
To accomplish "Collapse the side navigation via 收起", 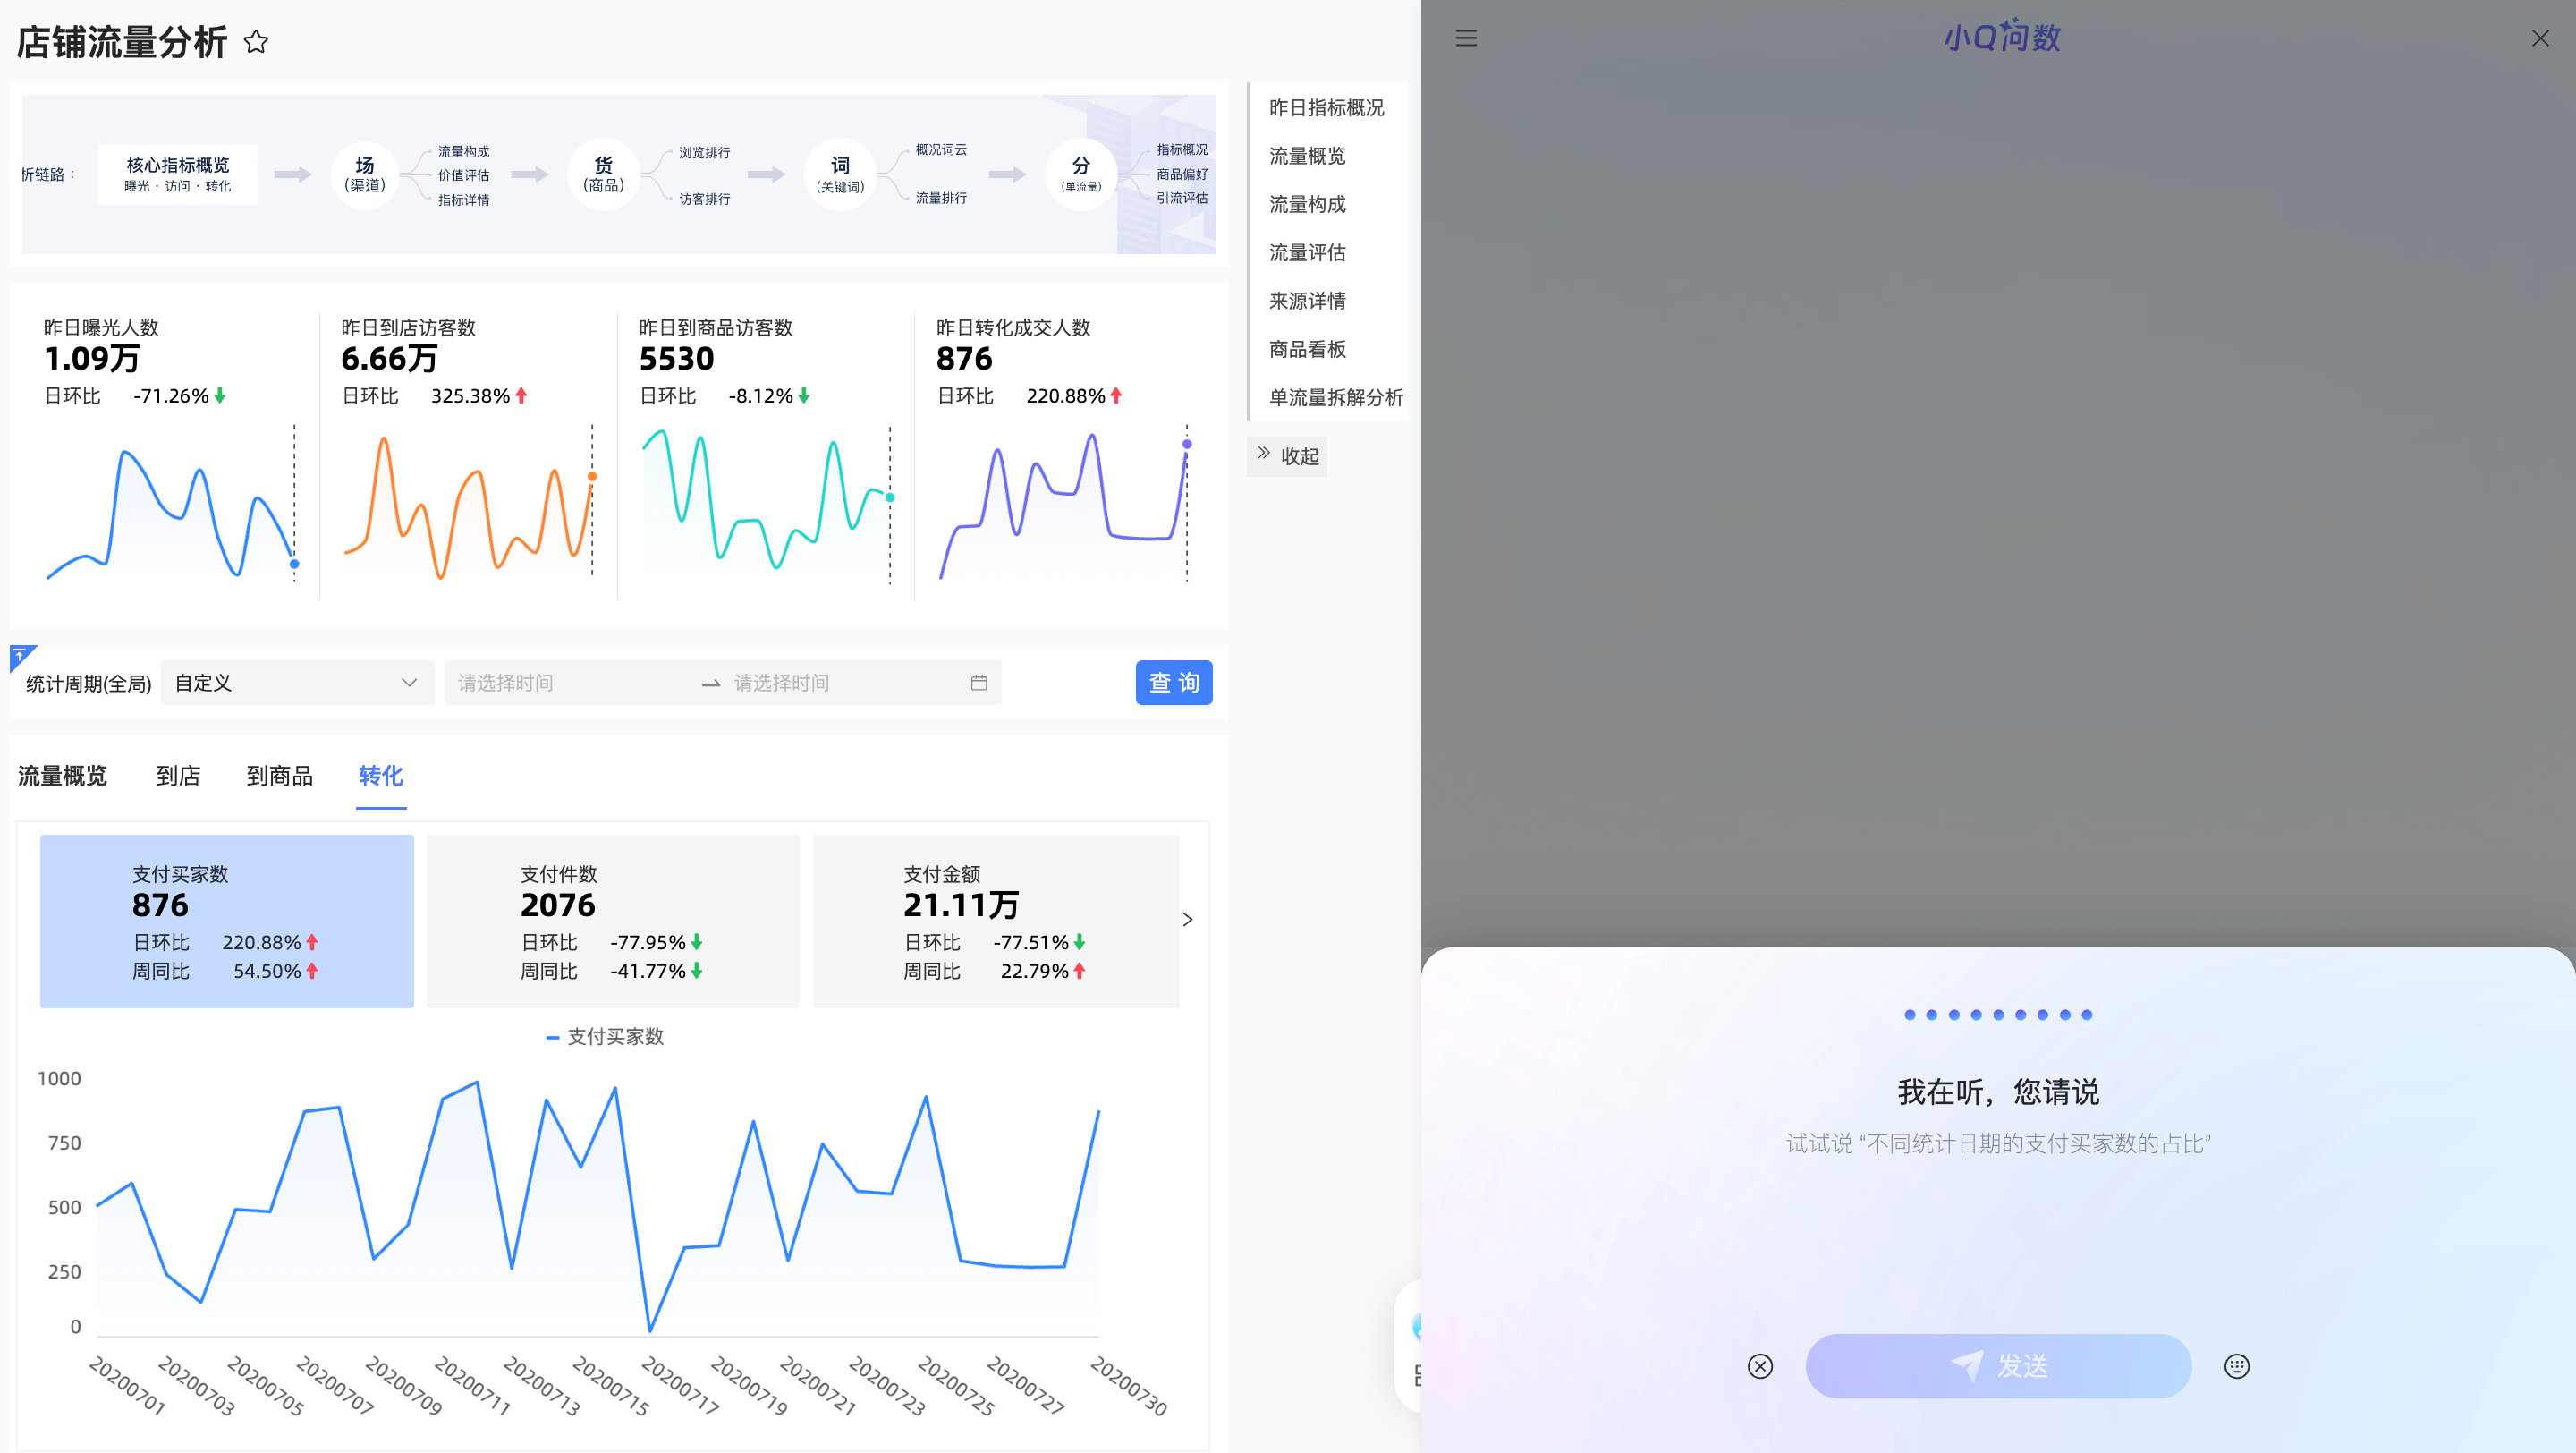I will tap(1288, 456).
